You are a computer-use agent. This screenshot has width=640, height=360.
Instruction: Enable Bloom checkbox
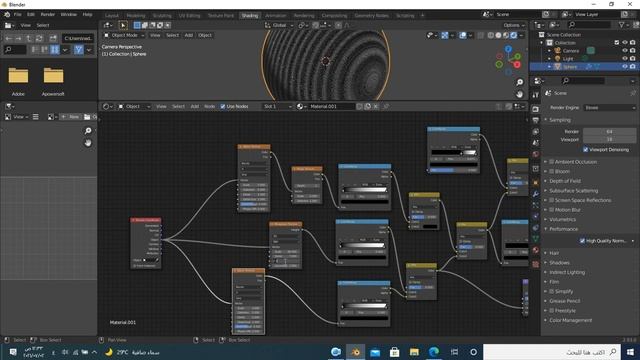(x=551, y=171)
